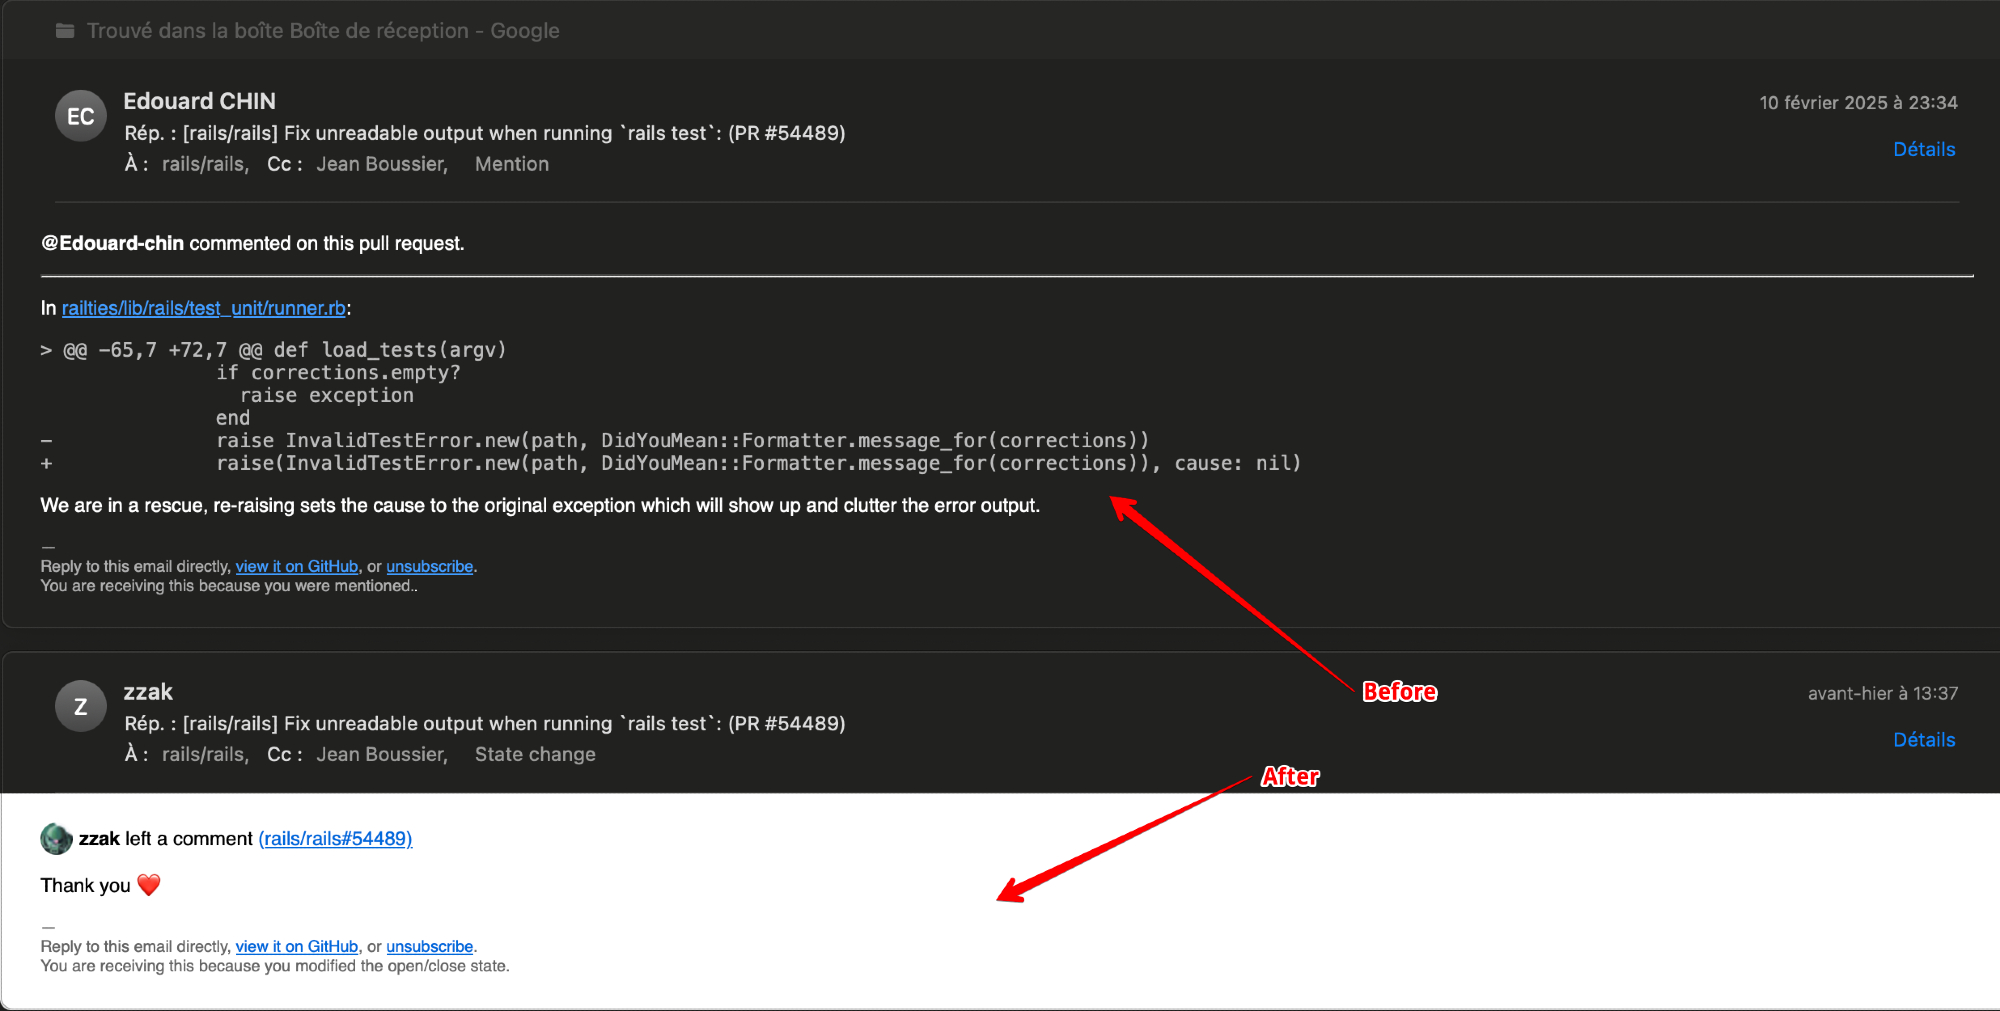
Task: Open Détails for Edouard CHIN's email
Action: 1923,149
